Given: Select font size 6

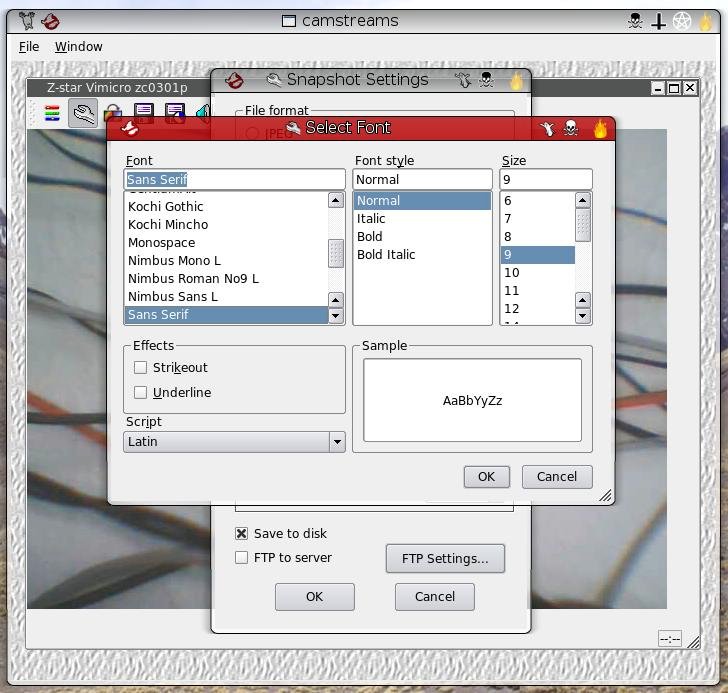Looking at the screenshot, I should coord(538,201).
